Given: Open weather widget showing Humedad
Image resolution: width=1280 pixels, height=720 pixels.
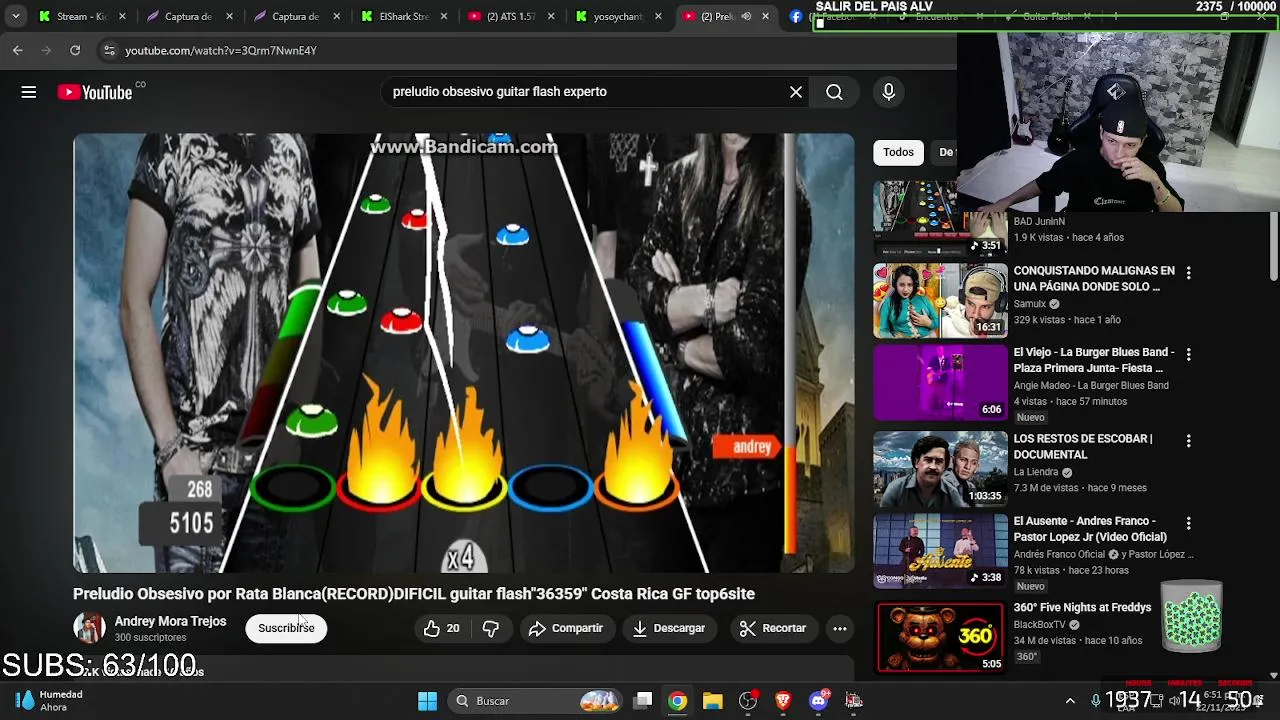Looking at the screenshot, I should pos(50,701).
